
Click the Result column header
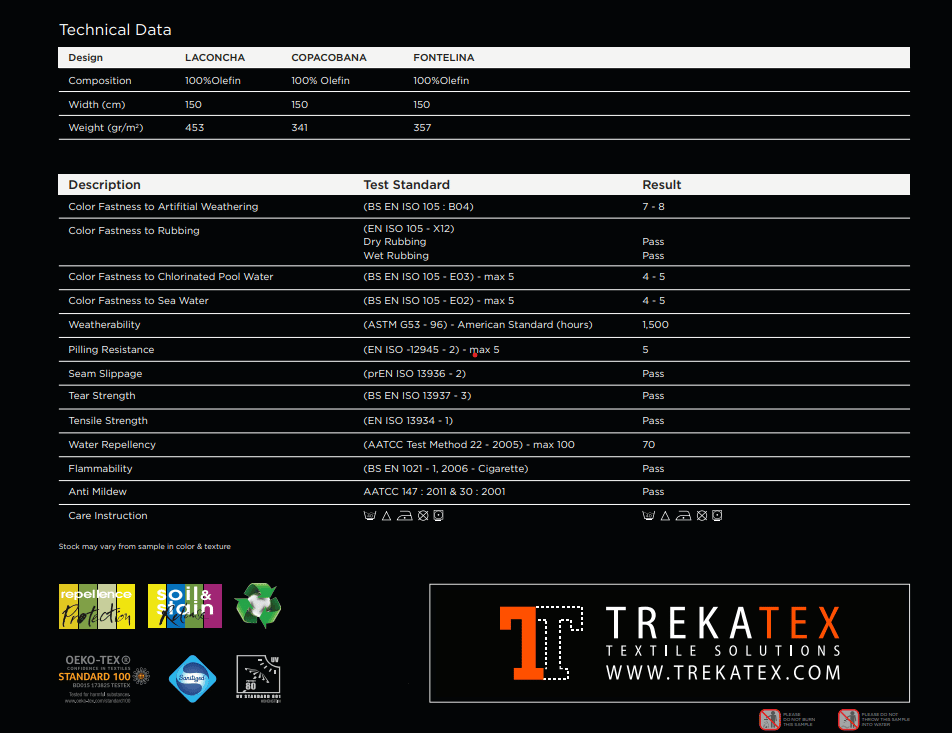[662, 185]
